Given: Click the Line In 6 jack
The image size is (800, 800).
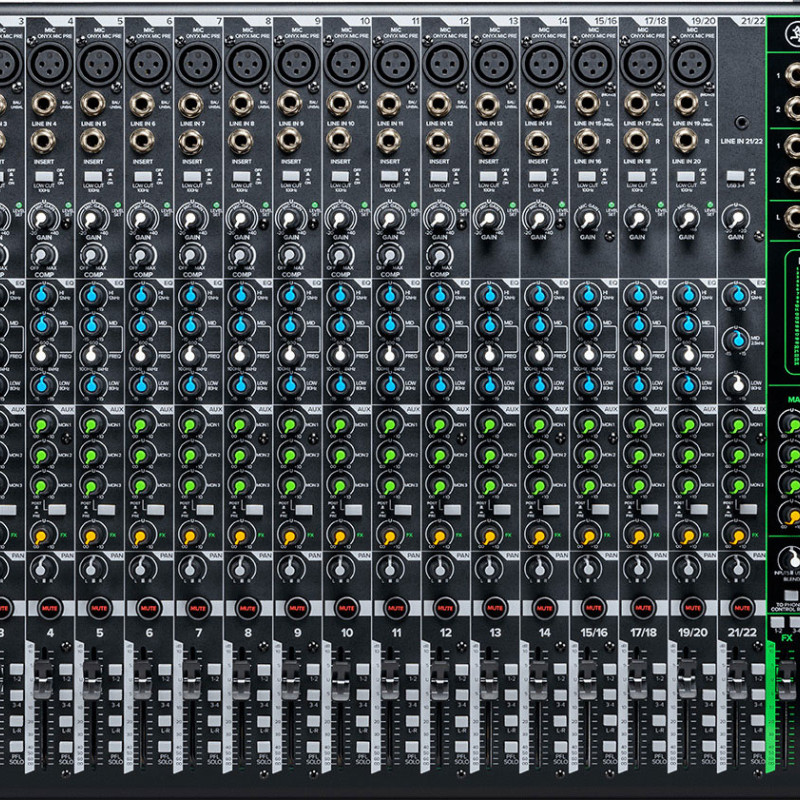Looking at the screenshot, I should [x=142, y=104].
